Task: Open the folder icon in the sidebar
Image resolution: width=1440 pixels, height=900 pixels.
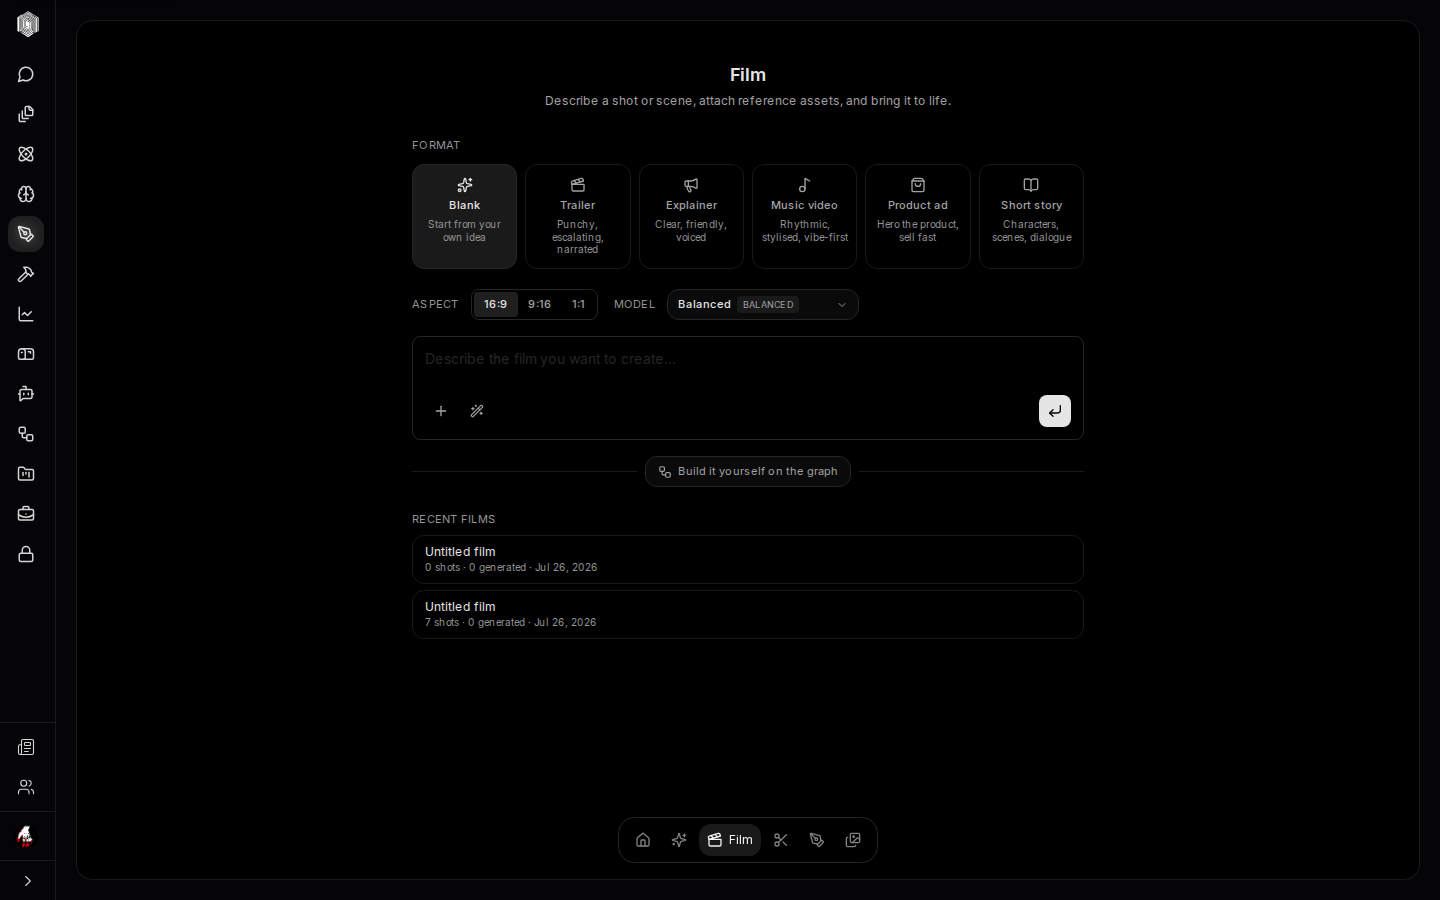Action: (26, 475)
